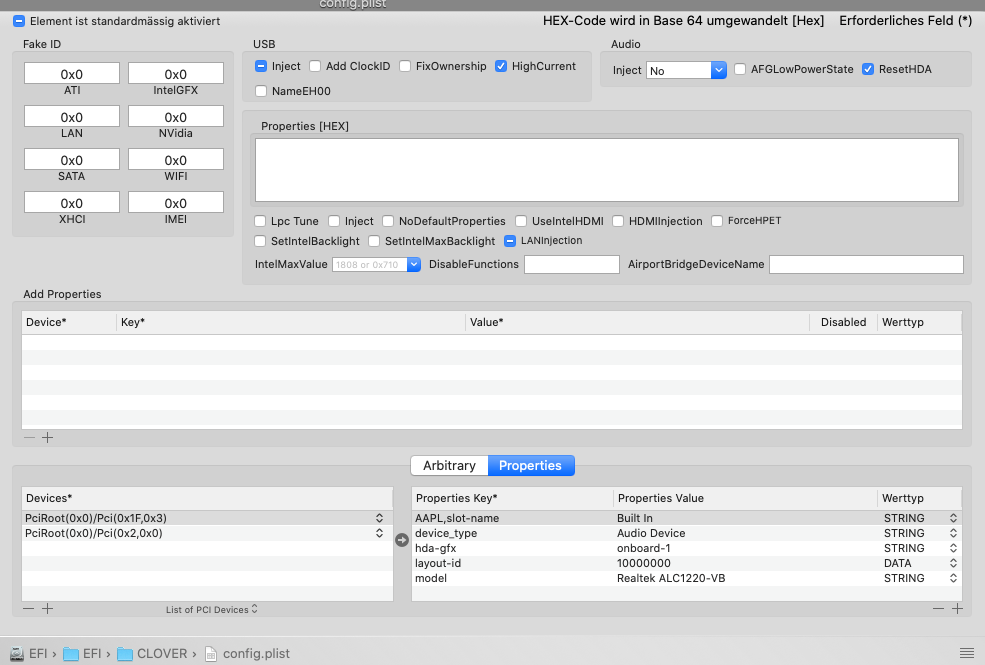Screen dimensions: 985x665
Task: Click the Properties Value column header
Action: [746, 498]
